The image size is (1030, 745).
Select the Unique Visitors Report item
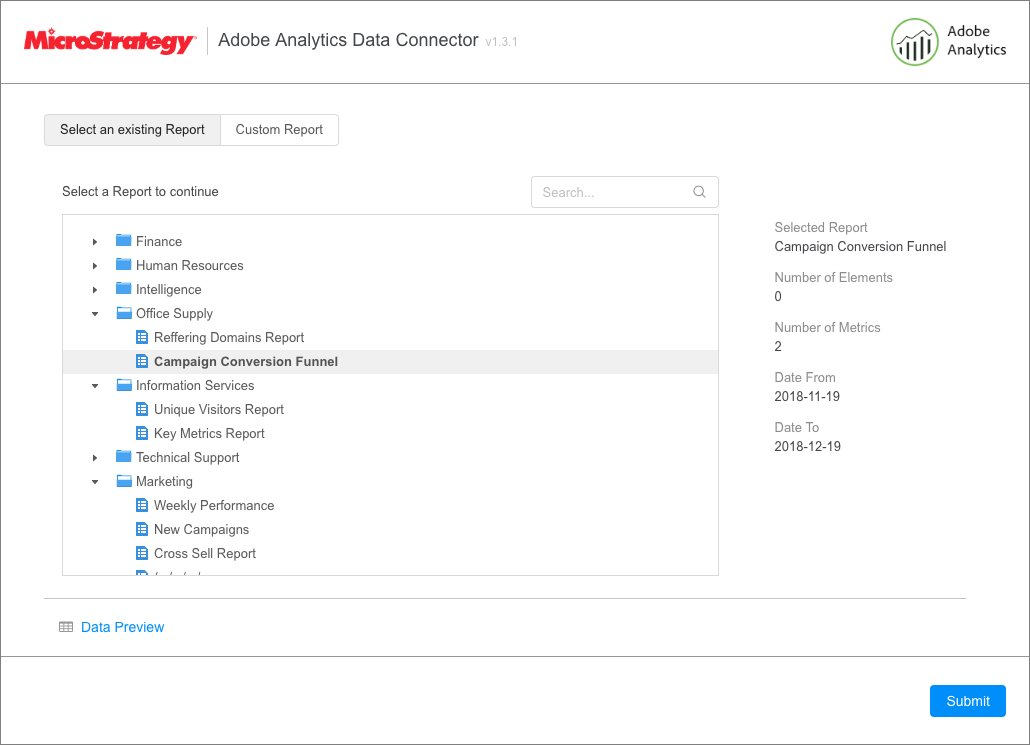218,409
